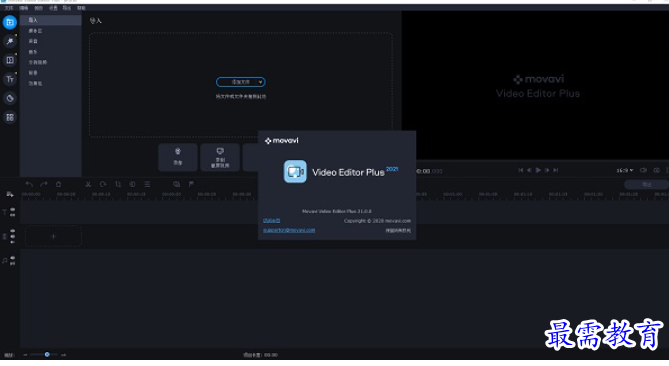Select the Crop tool in timeline toolbar
The image size is (669, 366).
point(118,184)
